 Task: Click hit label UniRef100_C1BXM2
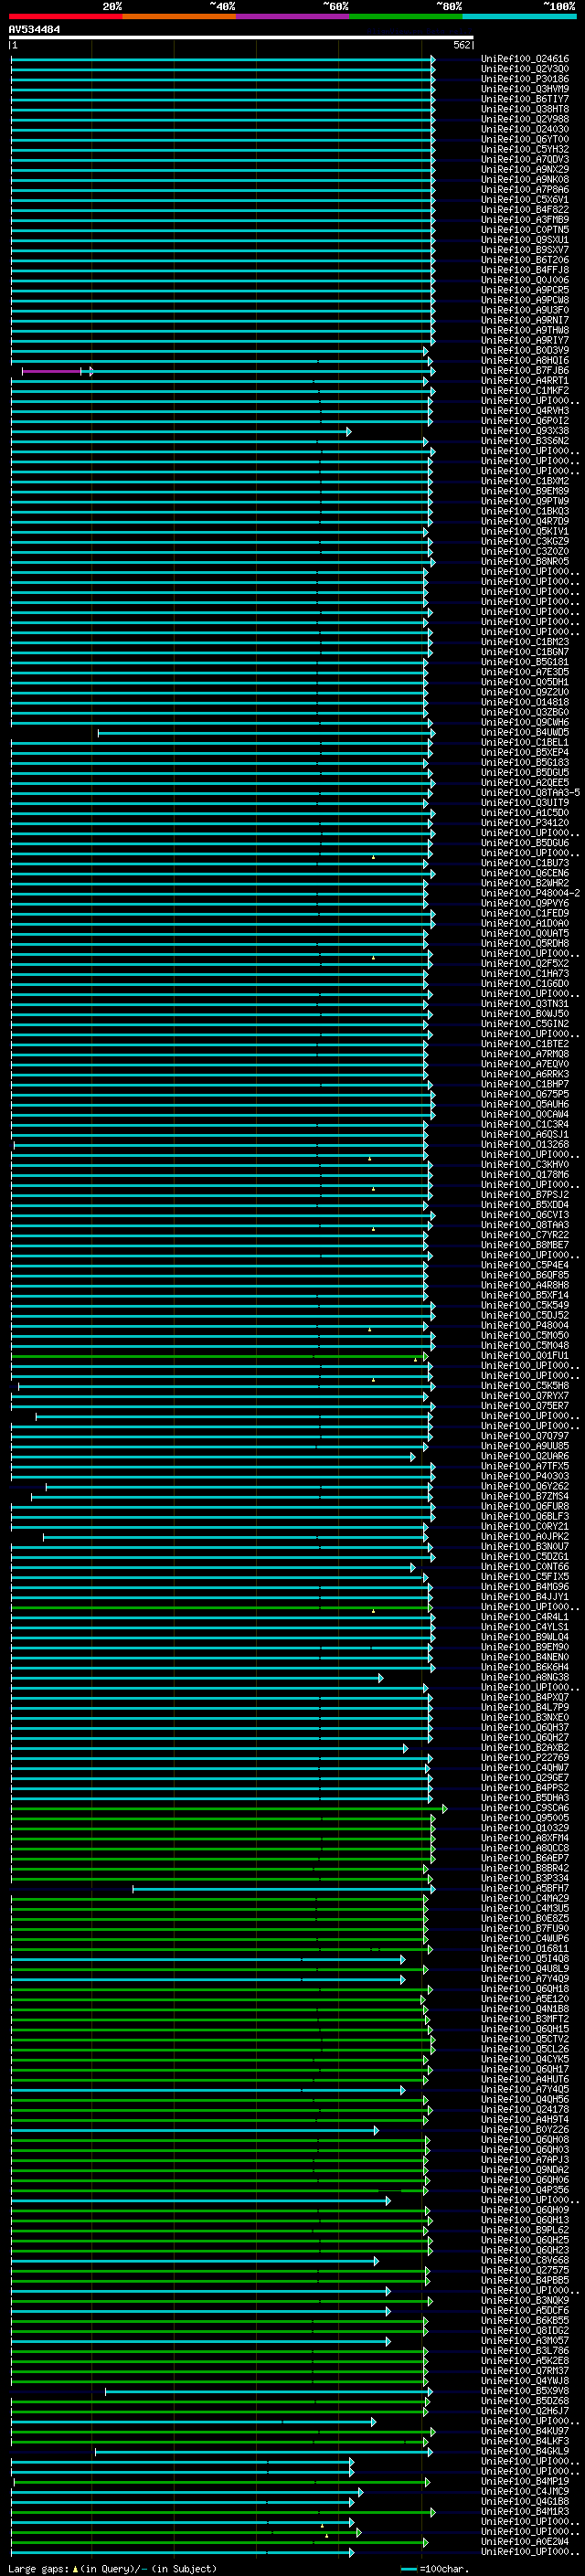click(x=525, y=482)
